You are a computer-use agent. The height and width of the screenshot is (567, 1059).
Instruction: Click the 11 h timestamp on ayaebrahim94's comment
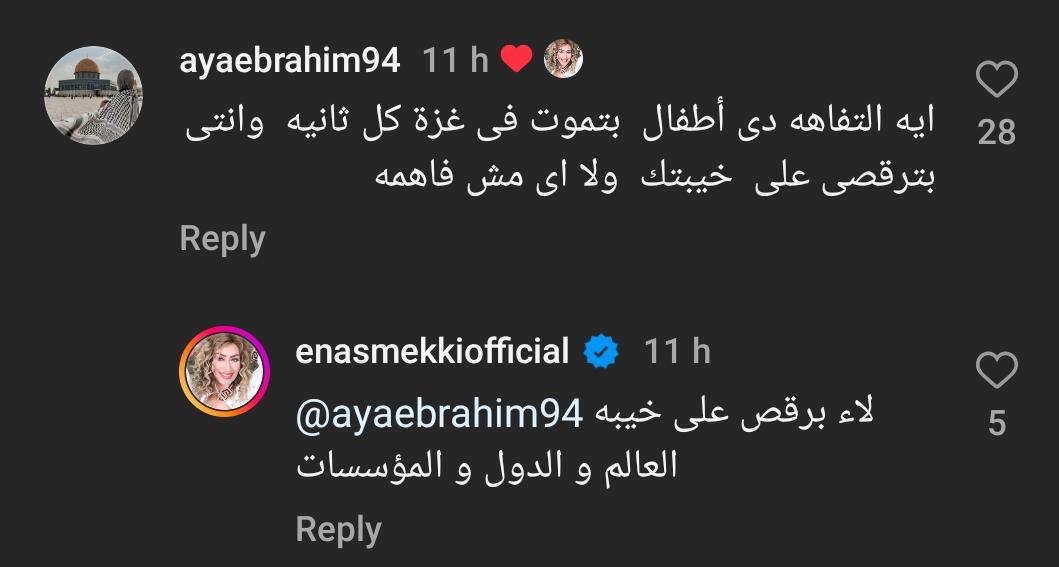pos(455,61)
